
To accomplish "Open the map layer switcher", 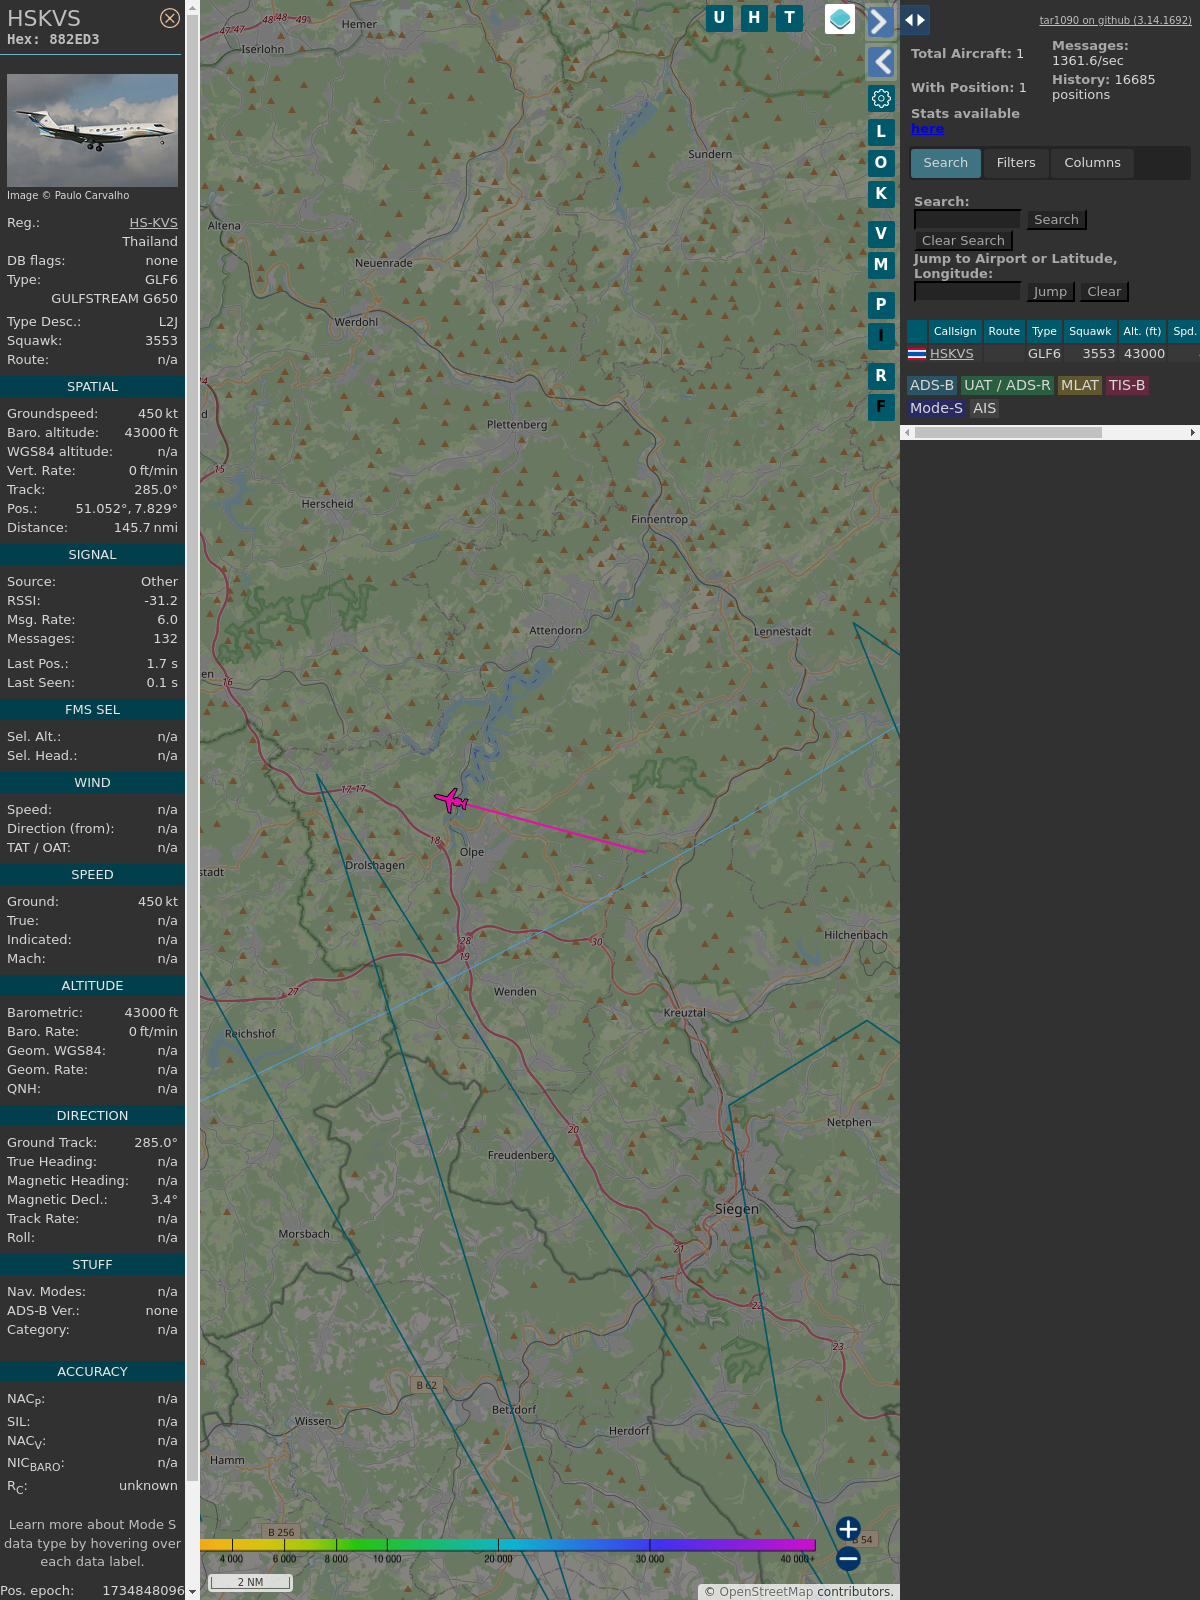I will pos(840,19).
